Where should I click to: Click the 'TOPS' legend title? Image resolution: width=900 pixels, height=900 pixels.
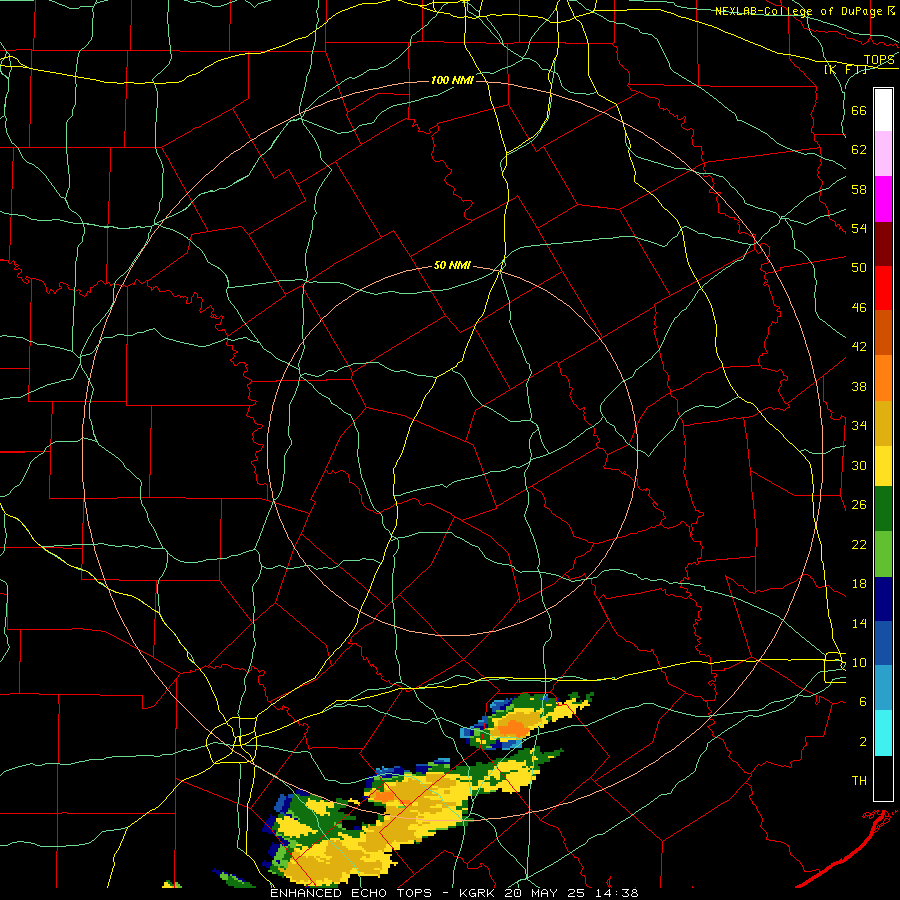(x=879, y=60)
